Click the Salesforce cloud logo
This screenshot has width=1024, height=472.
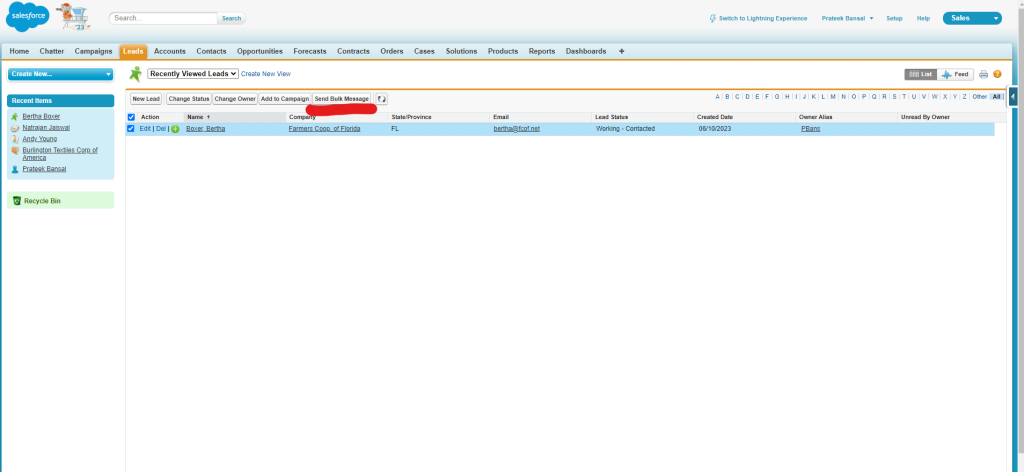[x=27, y=17]
